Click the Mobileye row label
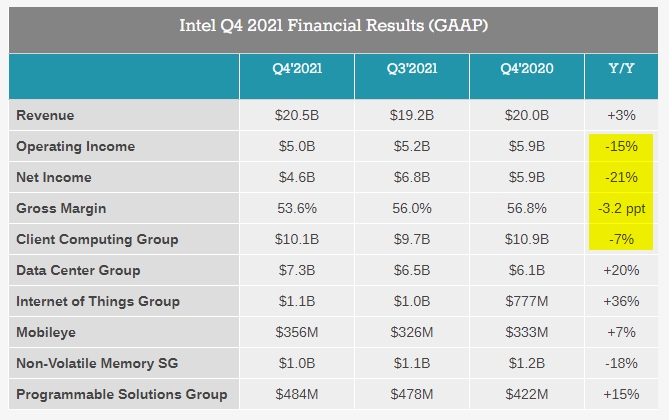The width and height of the screenshot is (669, 420). pos(47,332)
